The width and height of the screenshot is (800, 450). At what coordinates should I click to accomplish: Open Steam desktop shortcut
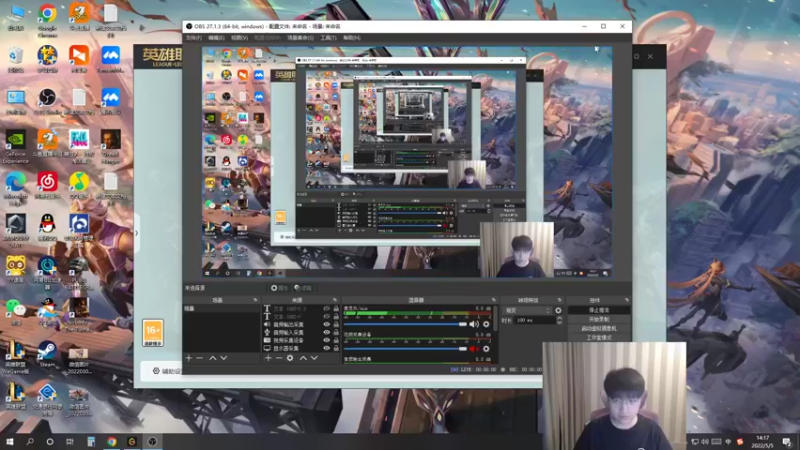pyautogui.click(x=47, y=354)
